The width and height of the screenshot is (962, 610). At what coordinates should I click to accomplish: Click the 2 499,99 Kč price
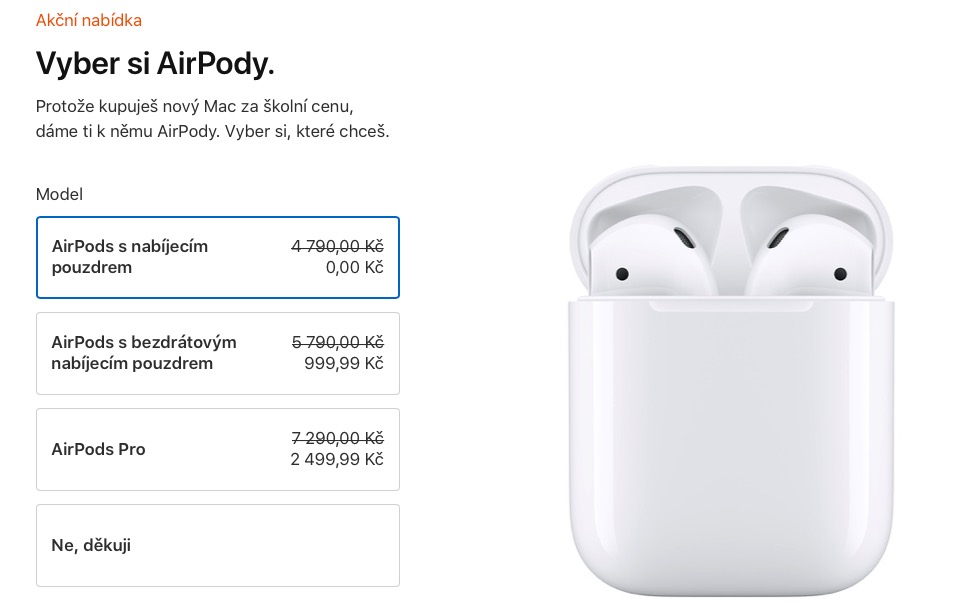(337, 459)
